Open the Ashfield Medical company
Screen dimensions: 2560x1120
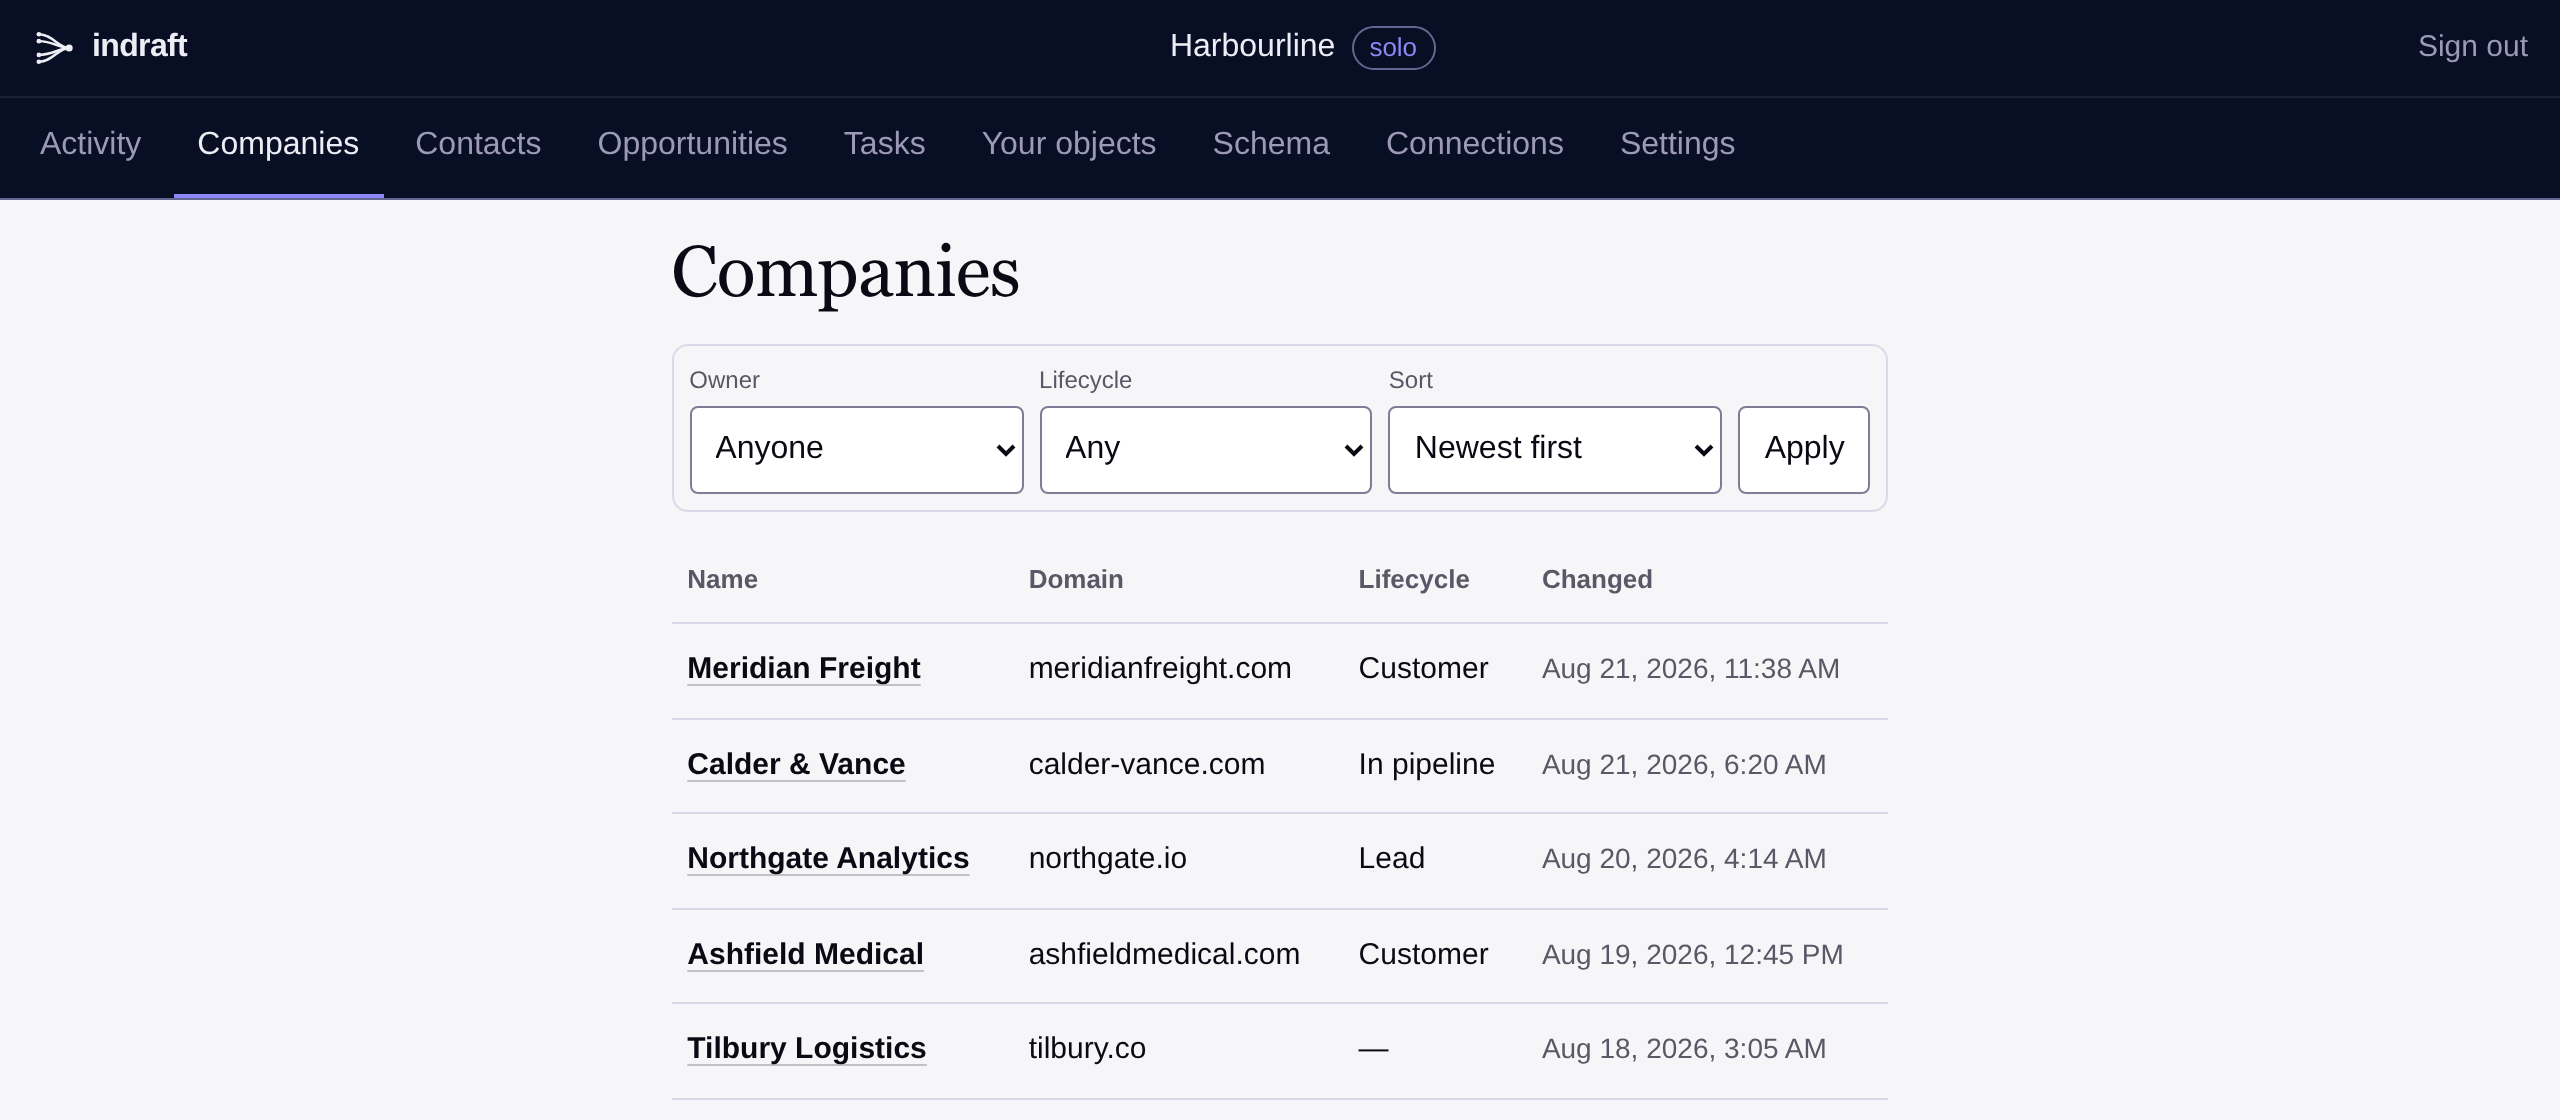805,954
